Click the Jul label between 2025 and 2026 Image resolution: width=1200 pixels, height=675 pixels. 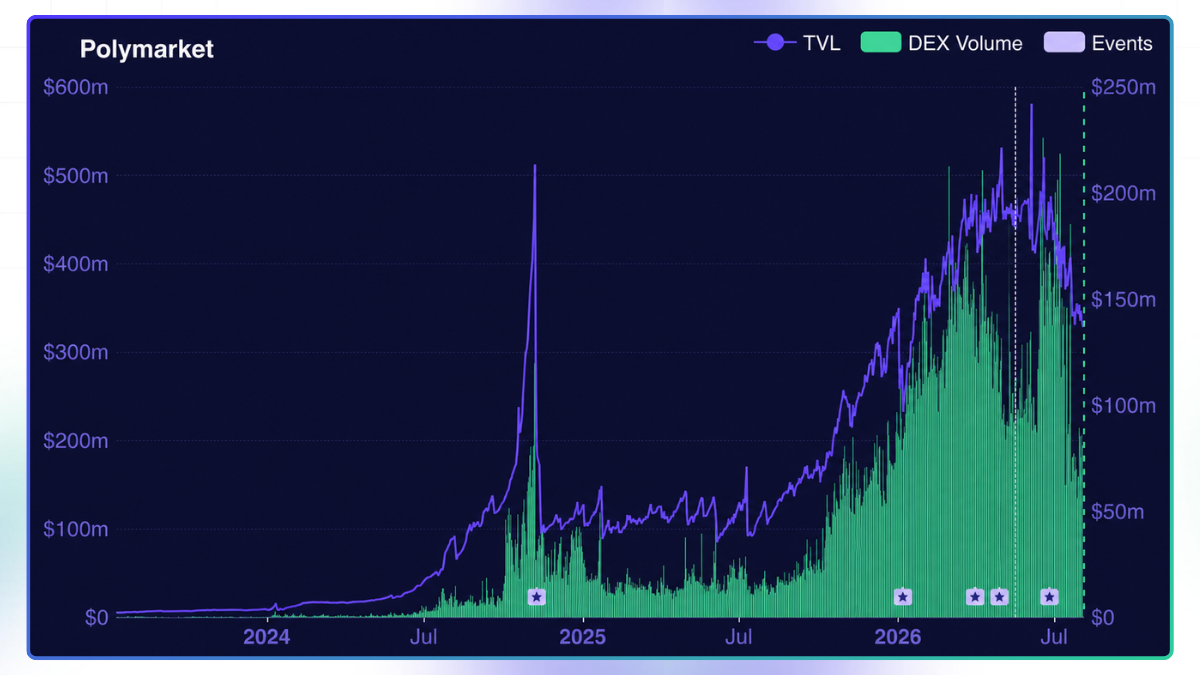click(x=739, y=637)
